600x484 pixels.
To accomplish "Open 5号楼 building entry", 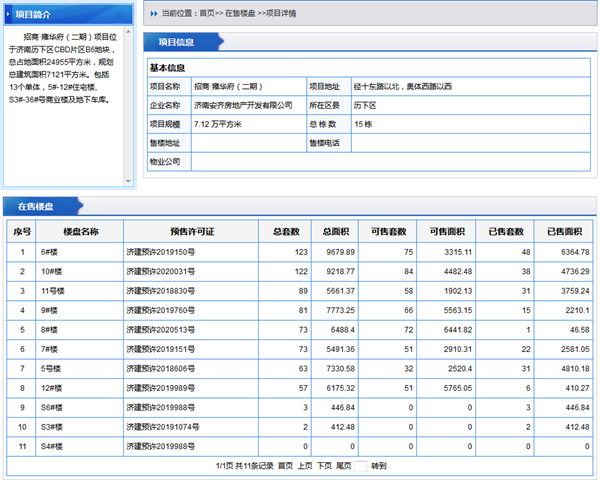I will (x=51, y=369).
